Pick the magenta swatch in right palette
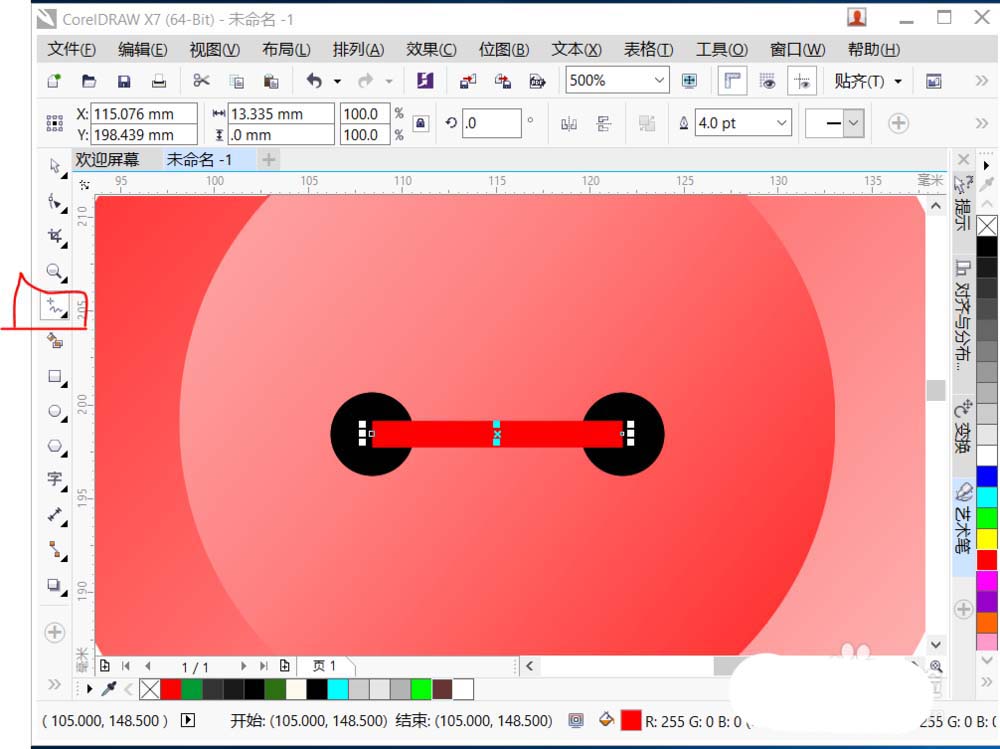 coord(987,581)
